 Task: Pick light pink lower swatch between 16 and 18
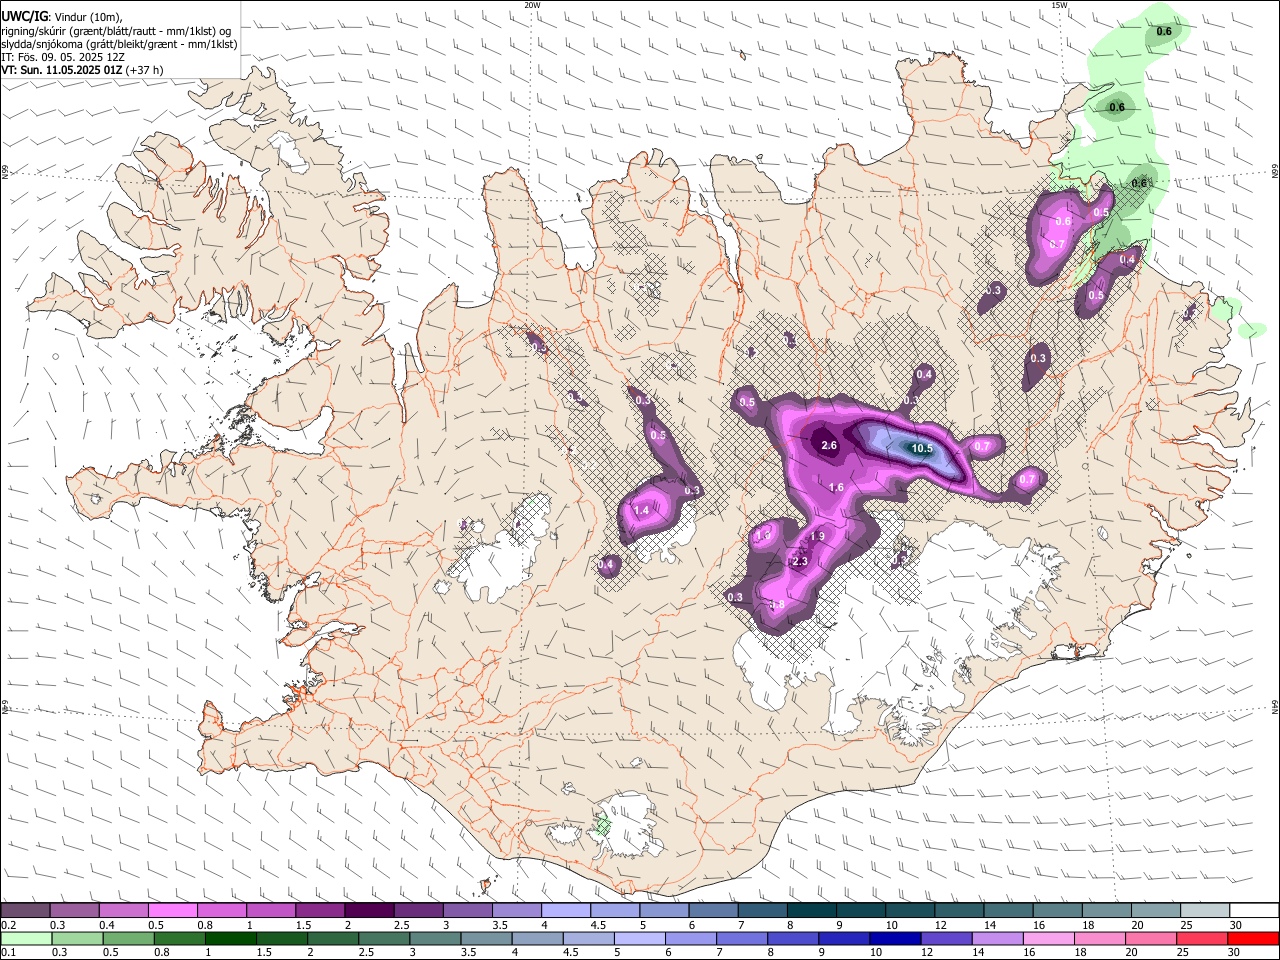tap(1049, 938)
